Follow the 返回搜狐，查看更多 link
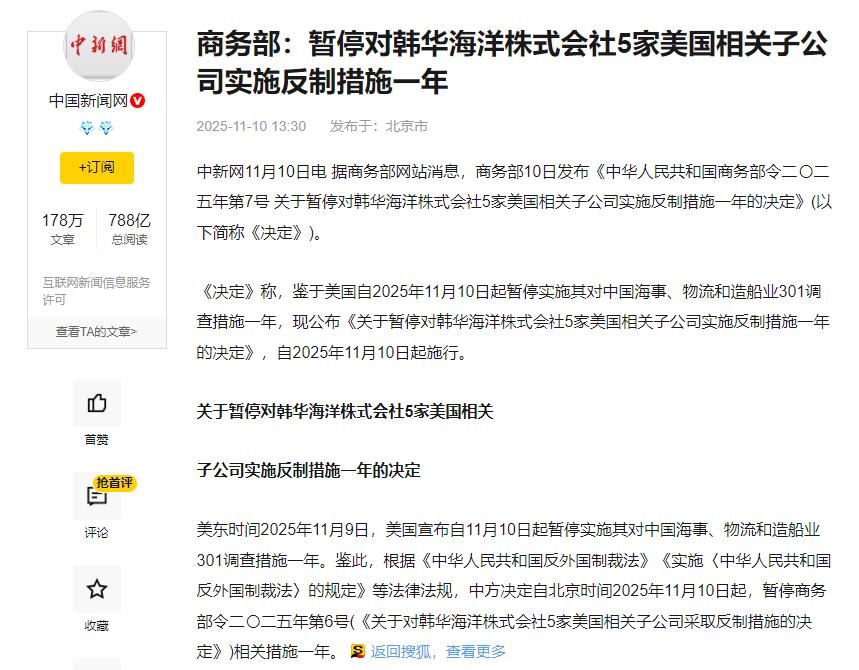The width and height of the screenshot is (859, 670). [438, 651]
